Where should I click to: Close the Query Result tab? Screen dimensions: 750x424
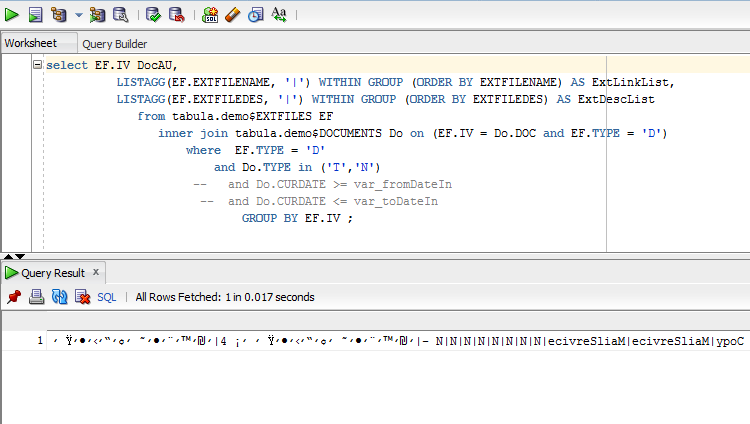(97, 271)
